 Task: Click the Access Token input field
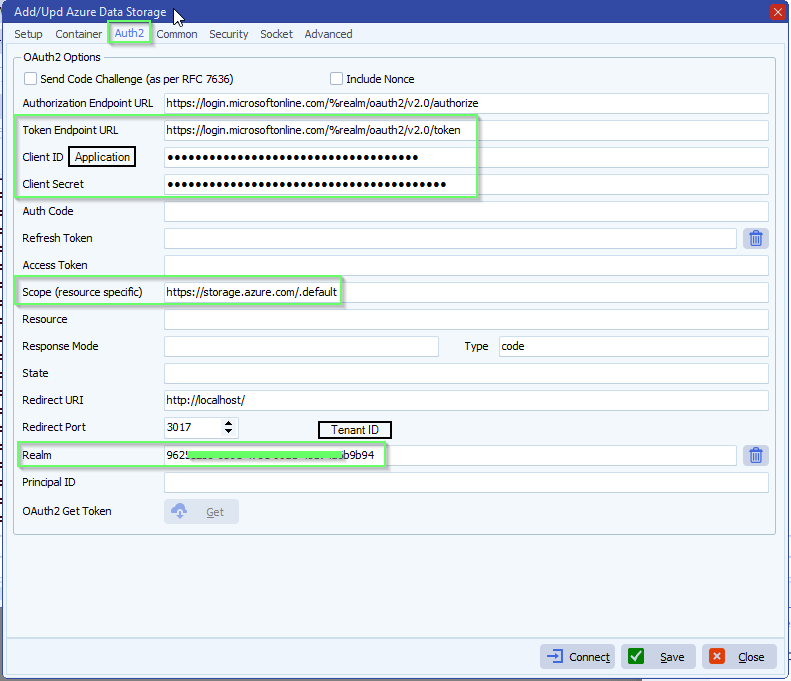tap(466, 265)
